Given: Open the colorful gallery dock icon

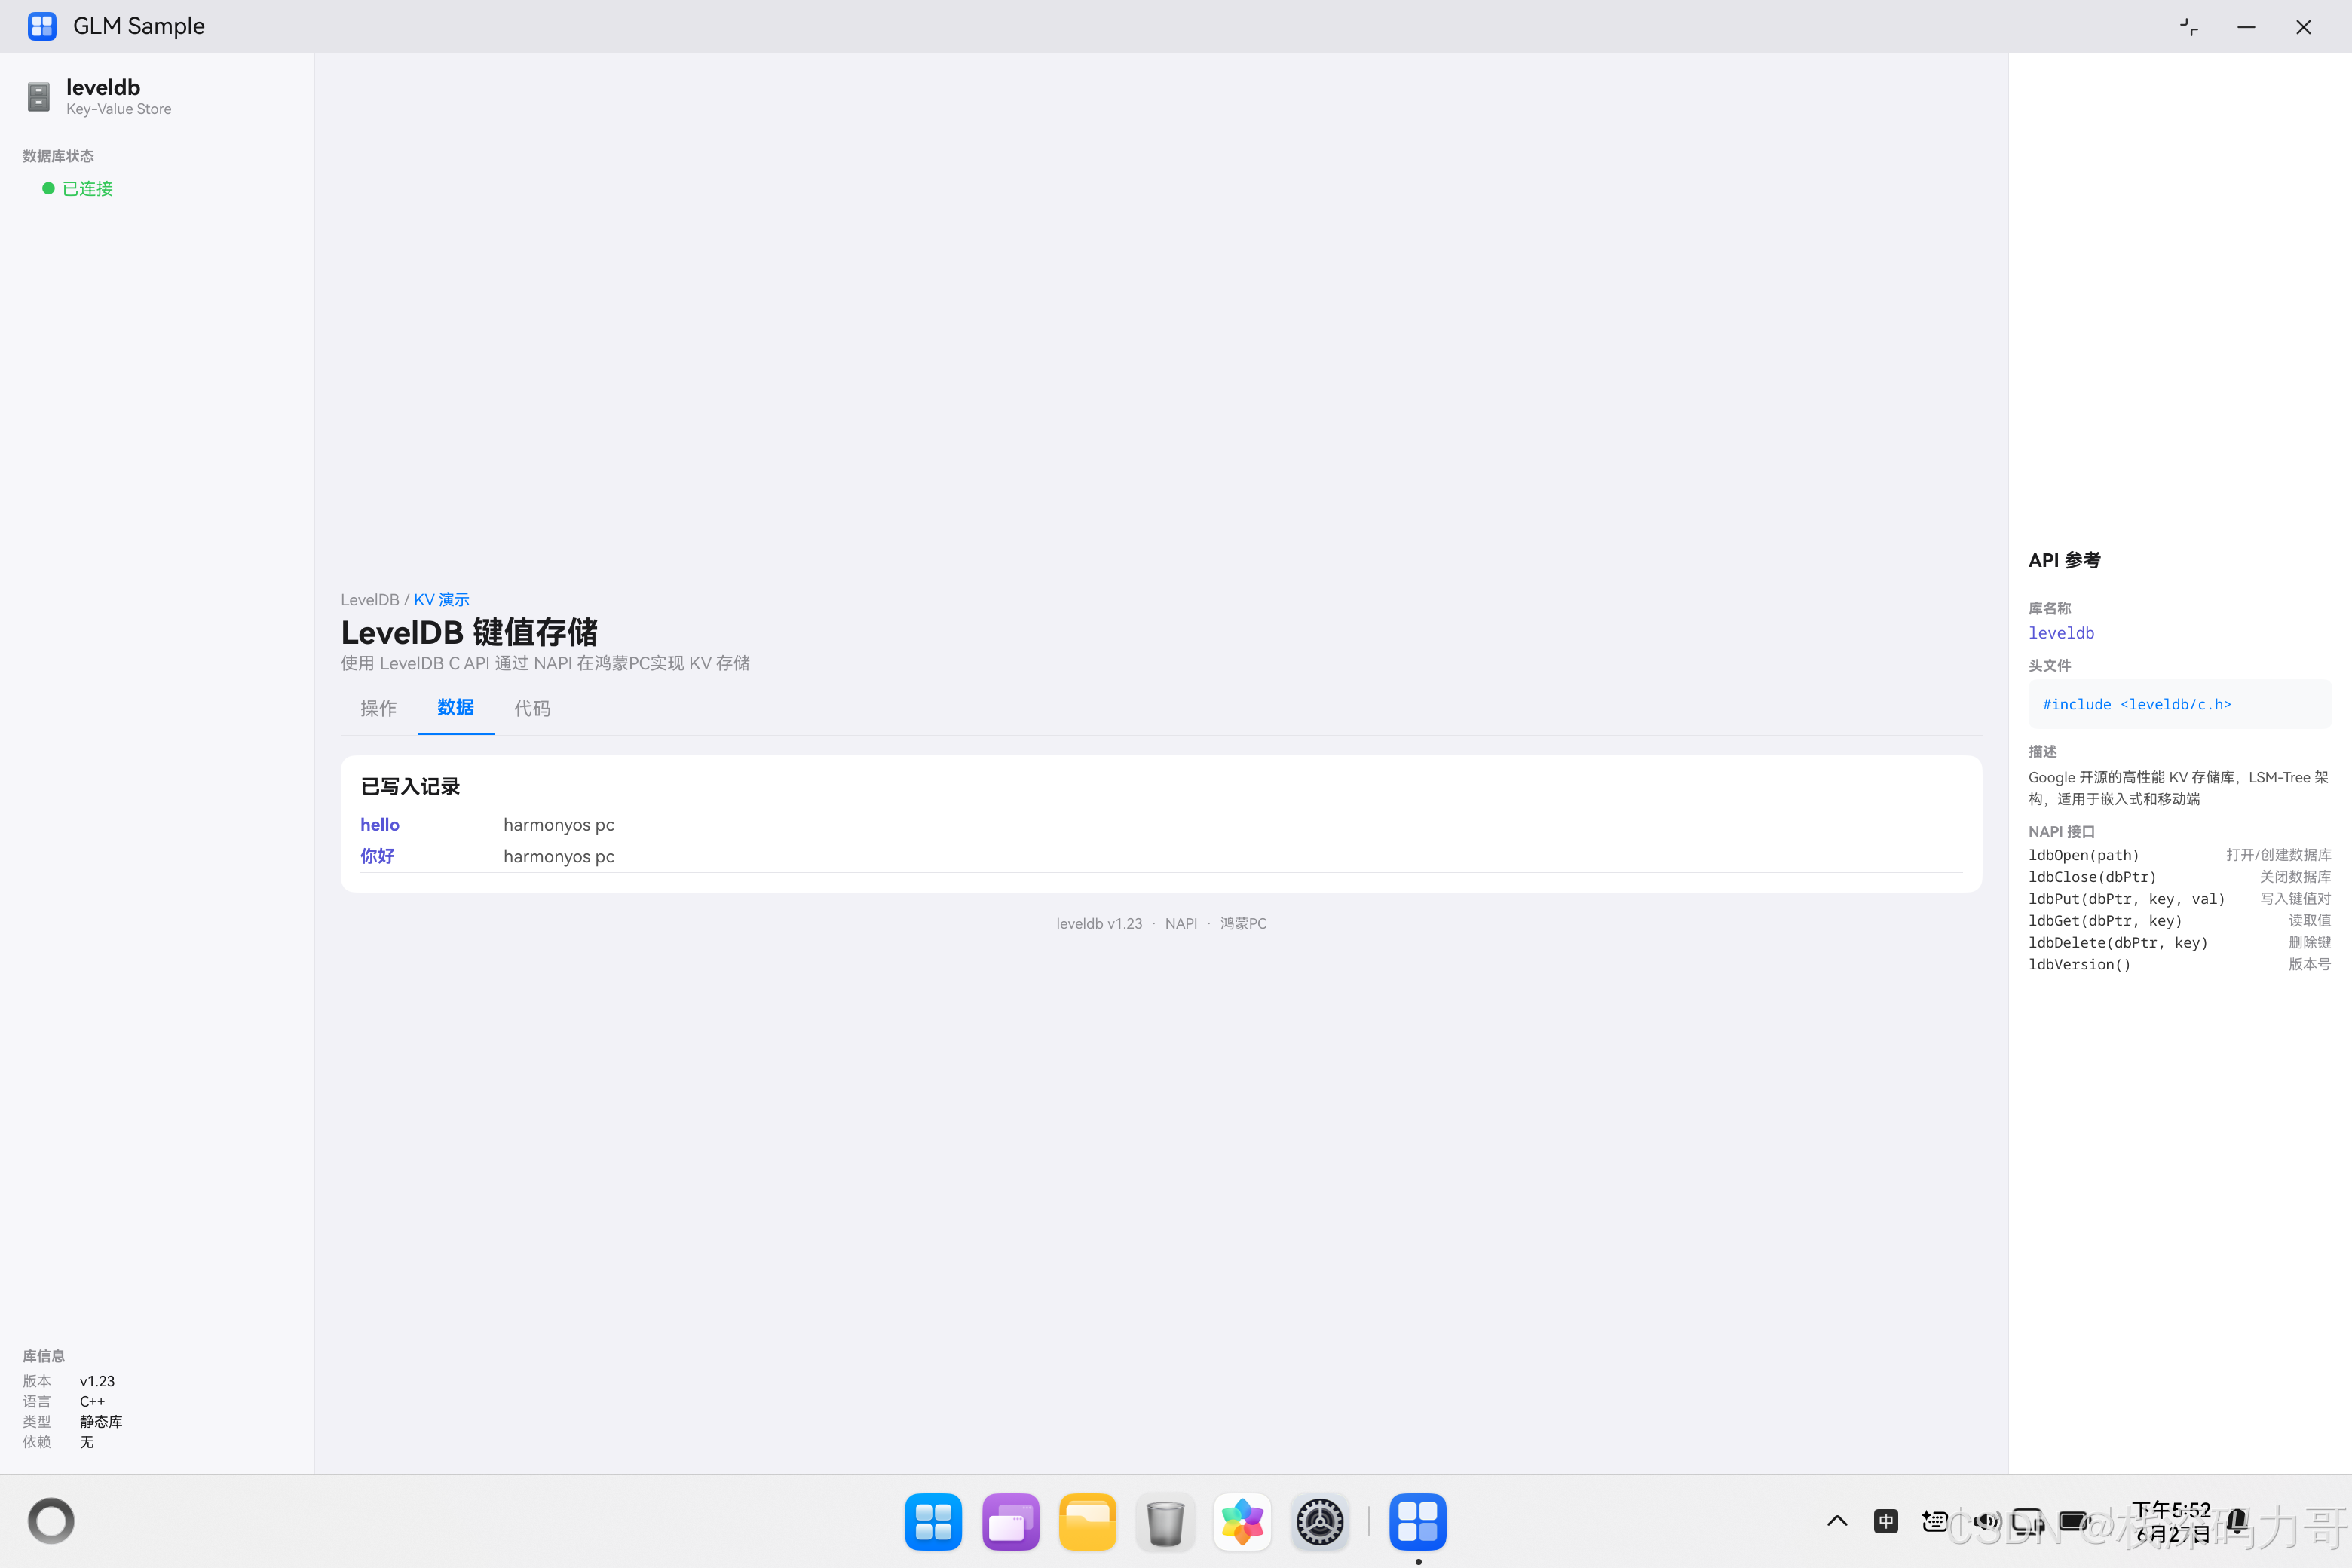Looking at the screenshot, I should pos(1242,1522).
